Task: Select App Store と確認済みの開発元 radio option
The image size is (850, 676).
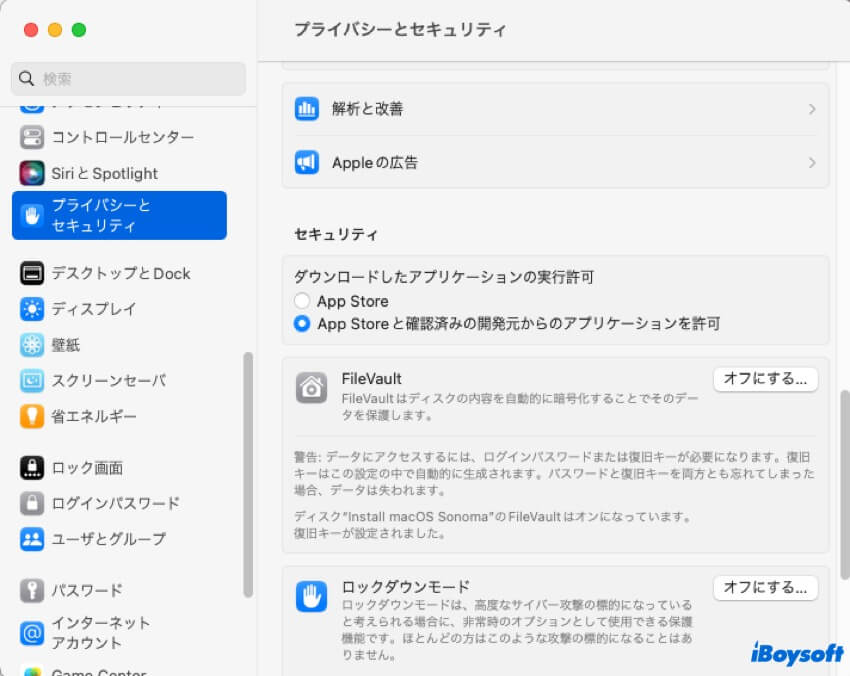Action: tap(302, 324)
